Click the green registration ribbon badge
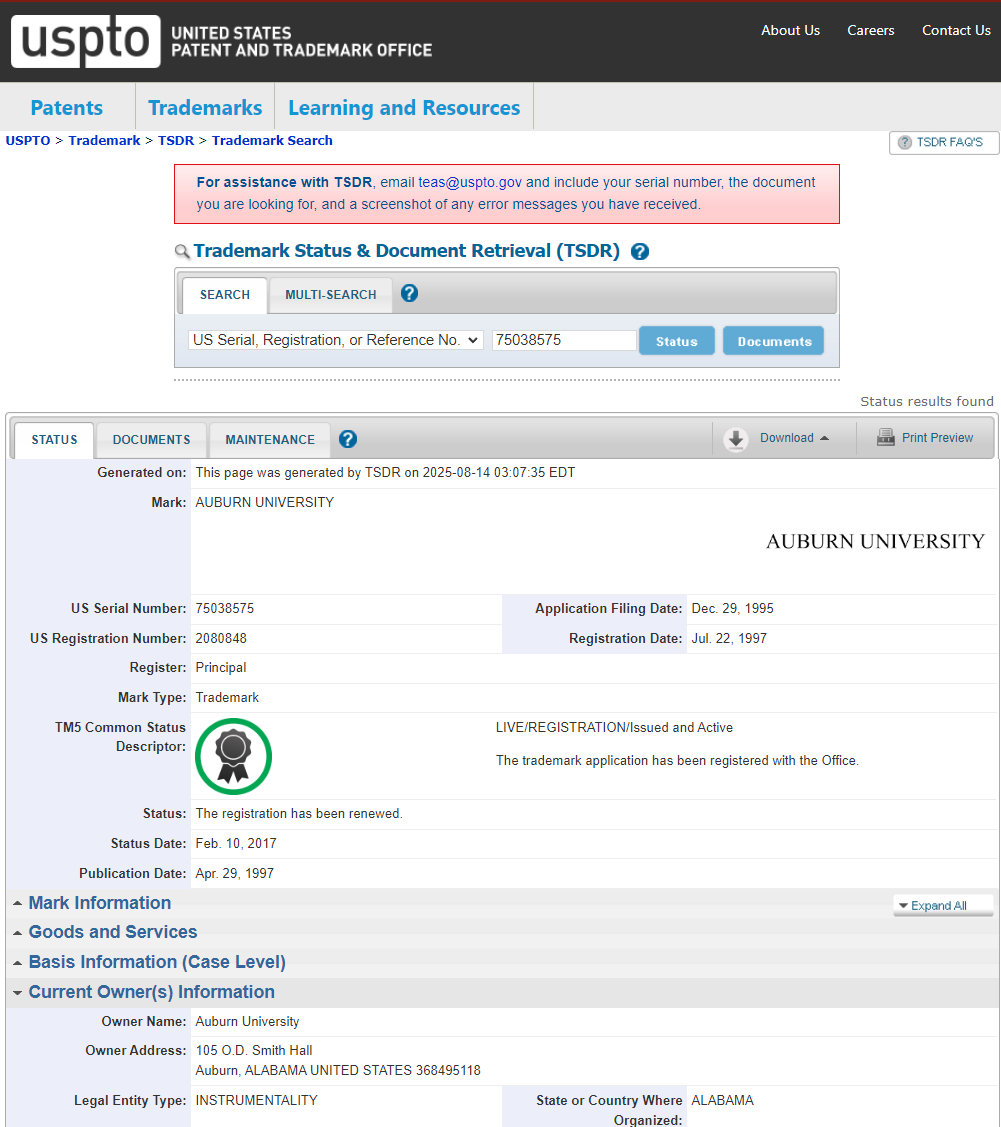Screen dimensions: 1001x1127 [233, 756]
